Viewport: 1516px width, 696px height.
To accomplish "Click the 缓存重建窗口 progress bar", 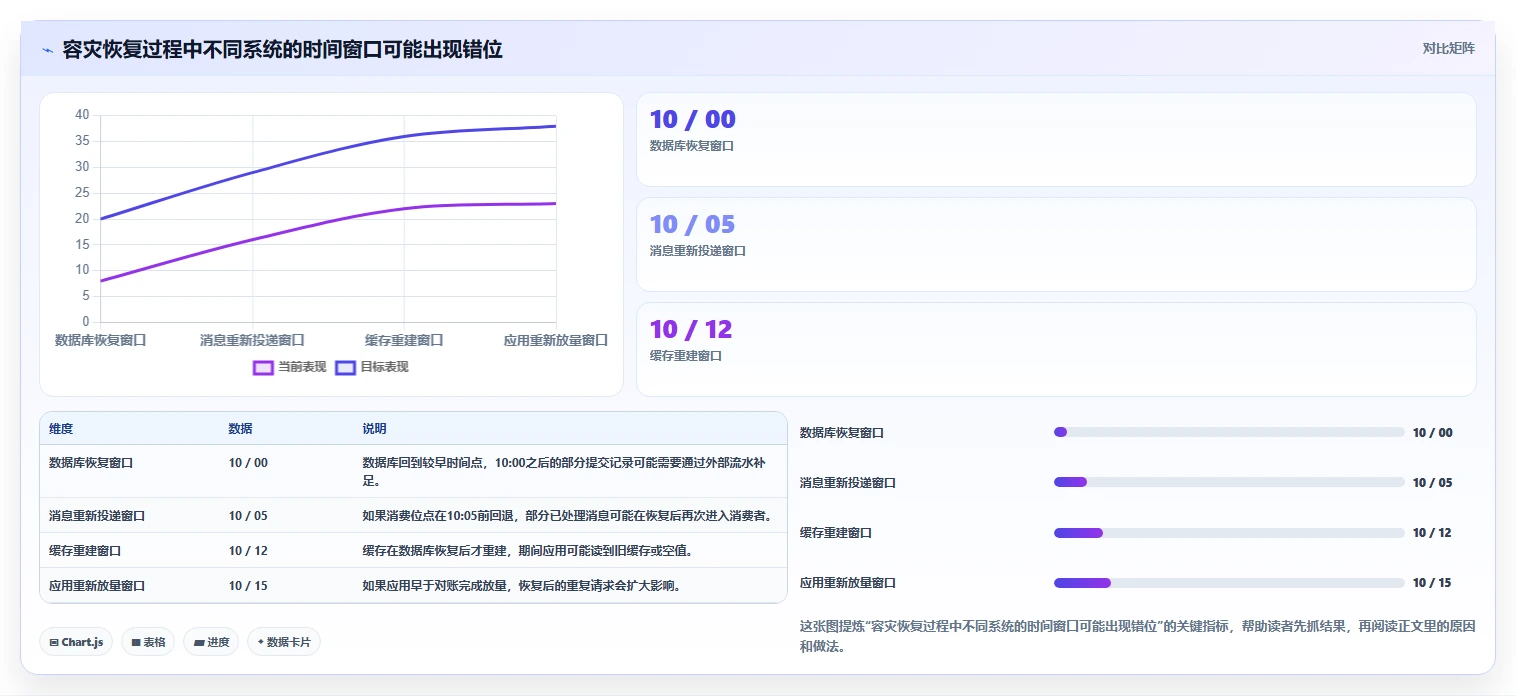I will point(1229,532).
